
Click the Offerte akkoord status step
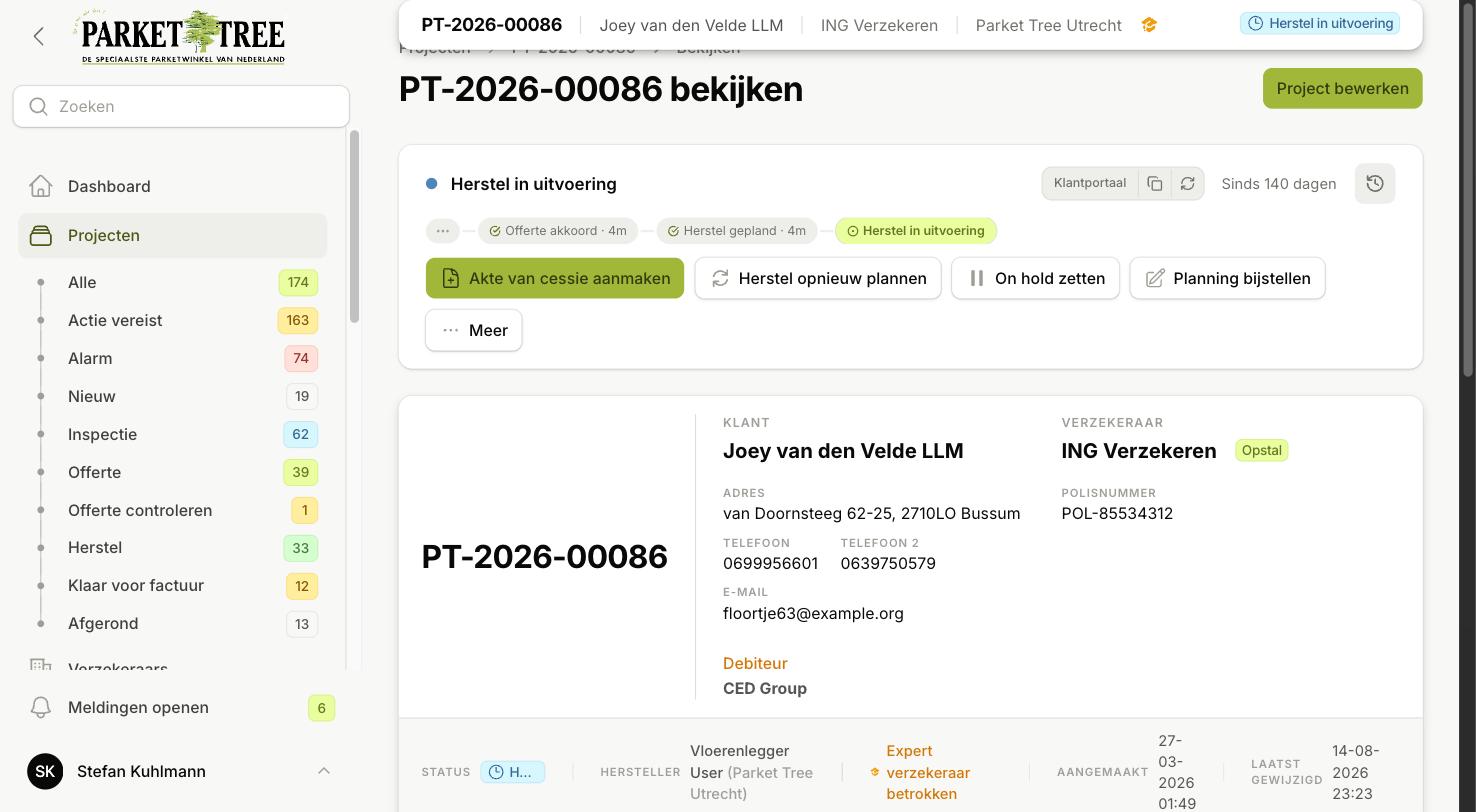[558, 231]
